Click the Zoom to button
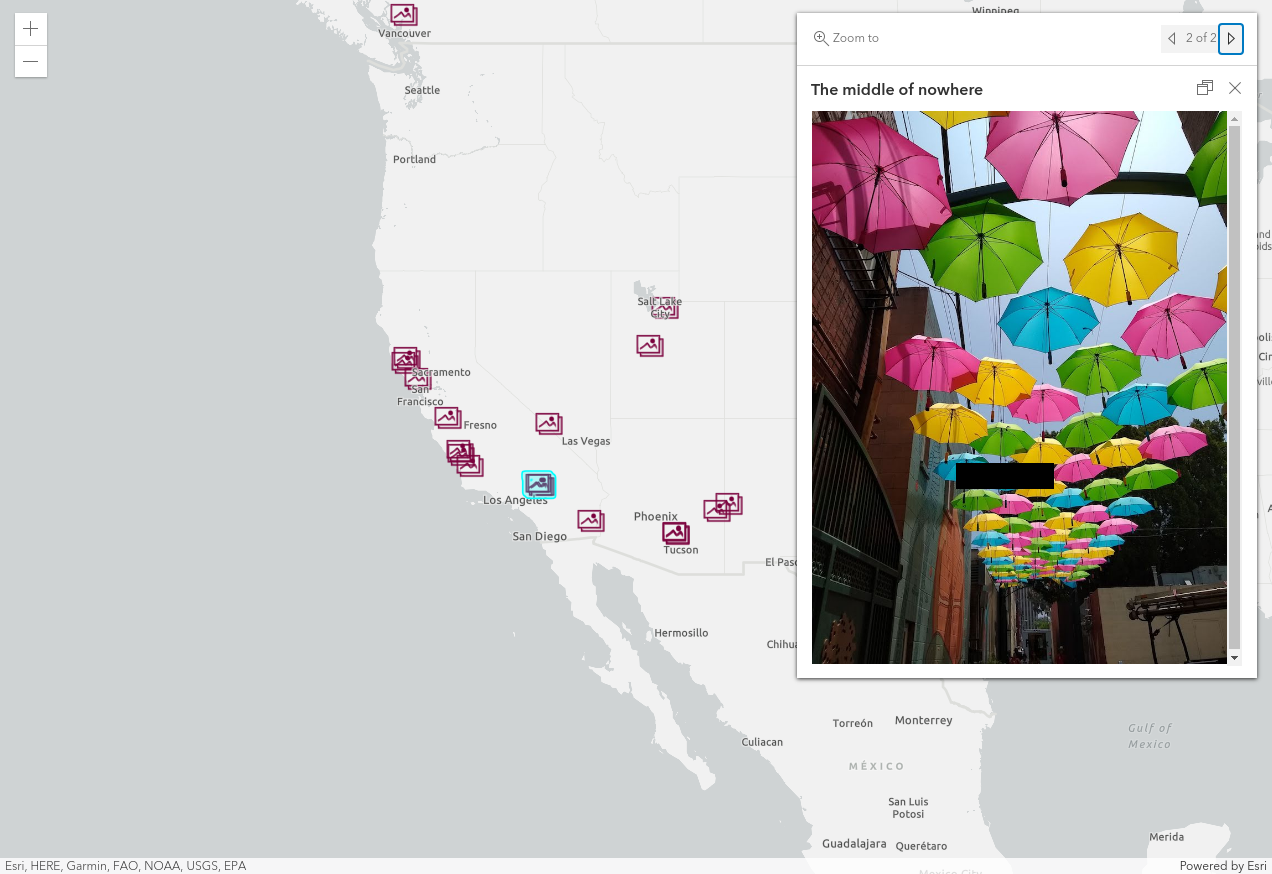 (x=846, y=38)
